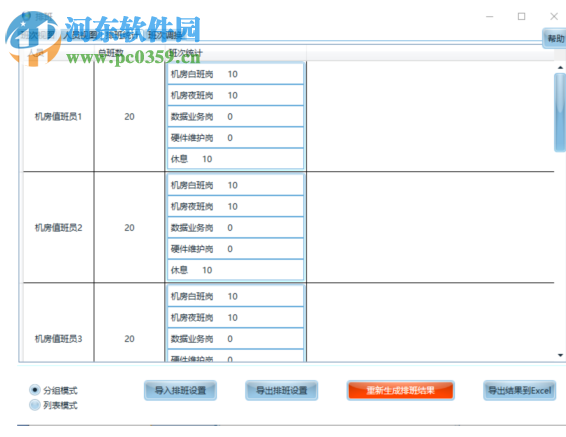
Task: Select 休息 10 row of 机房值班员1
Action: click(x=235, y=159)
